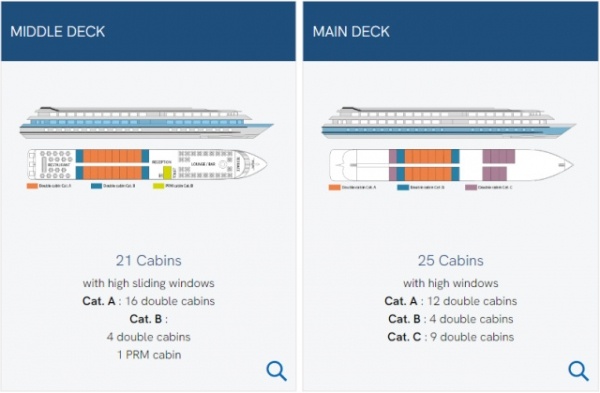This screenshot has height=393, width=600.
Task: Click the restaurant area on the Middle Deck plan
Action: [x=52, y=165]
